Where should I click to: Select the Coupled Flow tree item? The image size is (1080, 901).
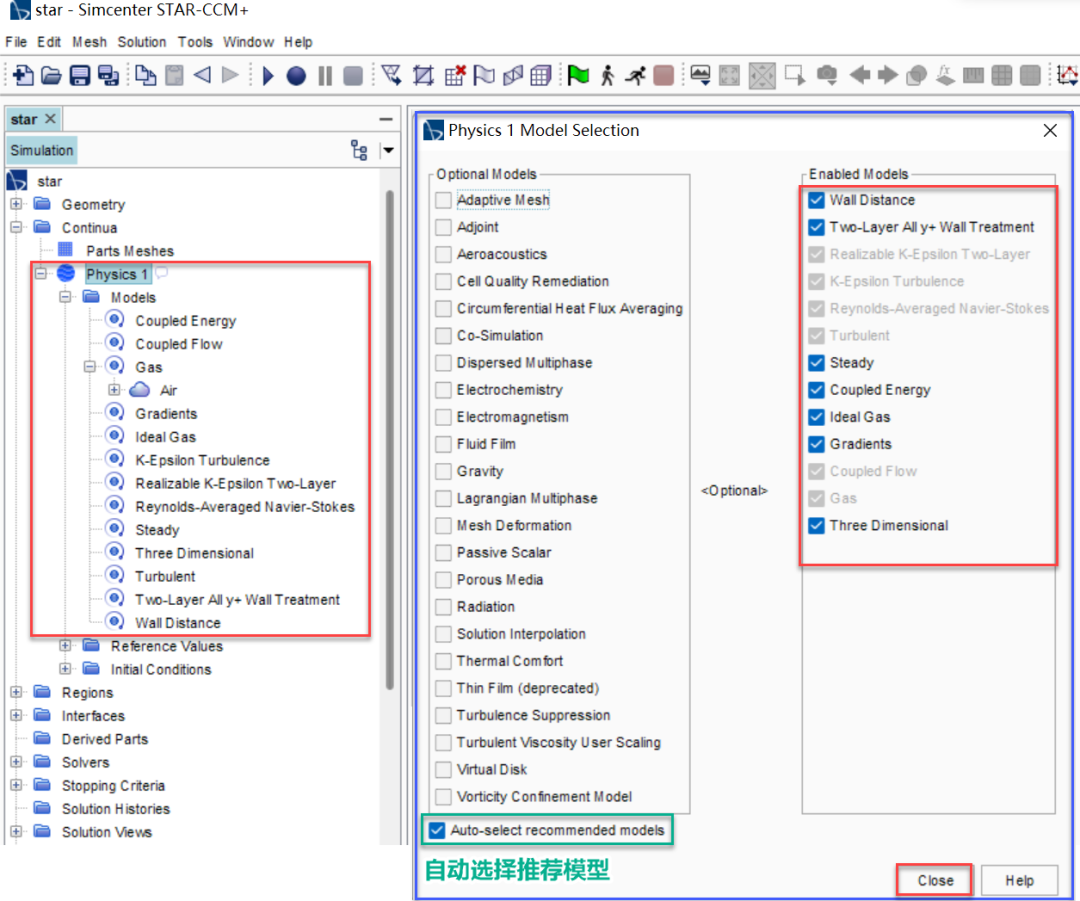(178, 344)
